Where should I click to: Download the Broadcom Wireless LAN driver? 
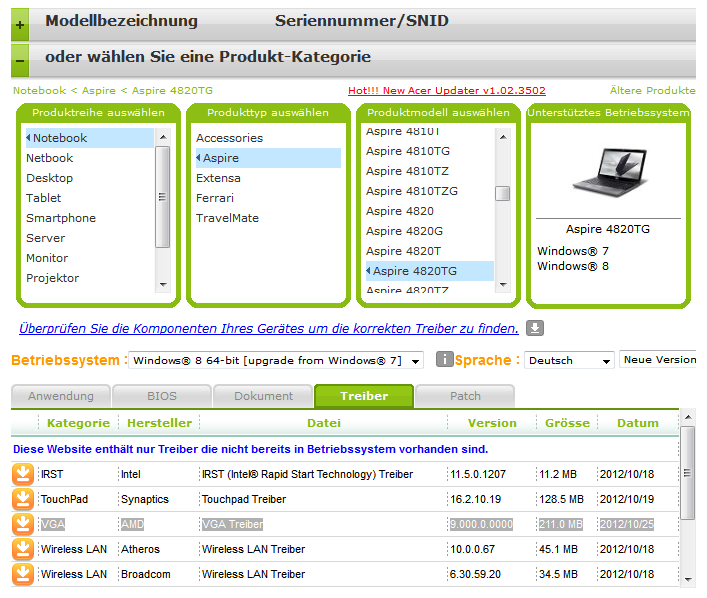click(23, 574)
